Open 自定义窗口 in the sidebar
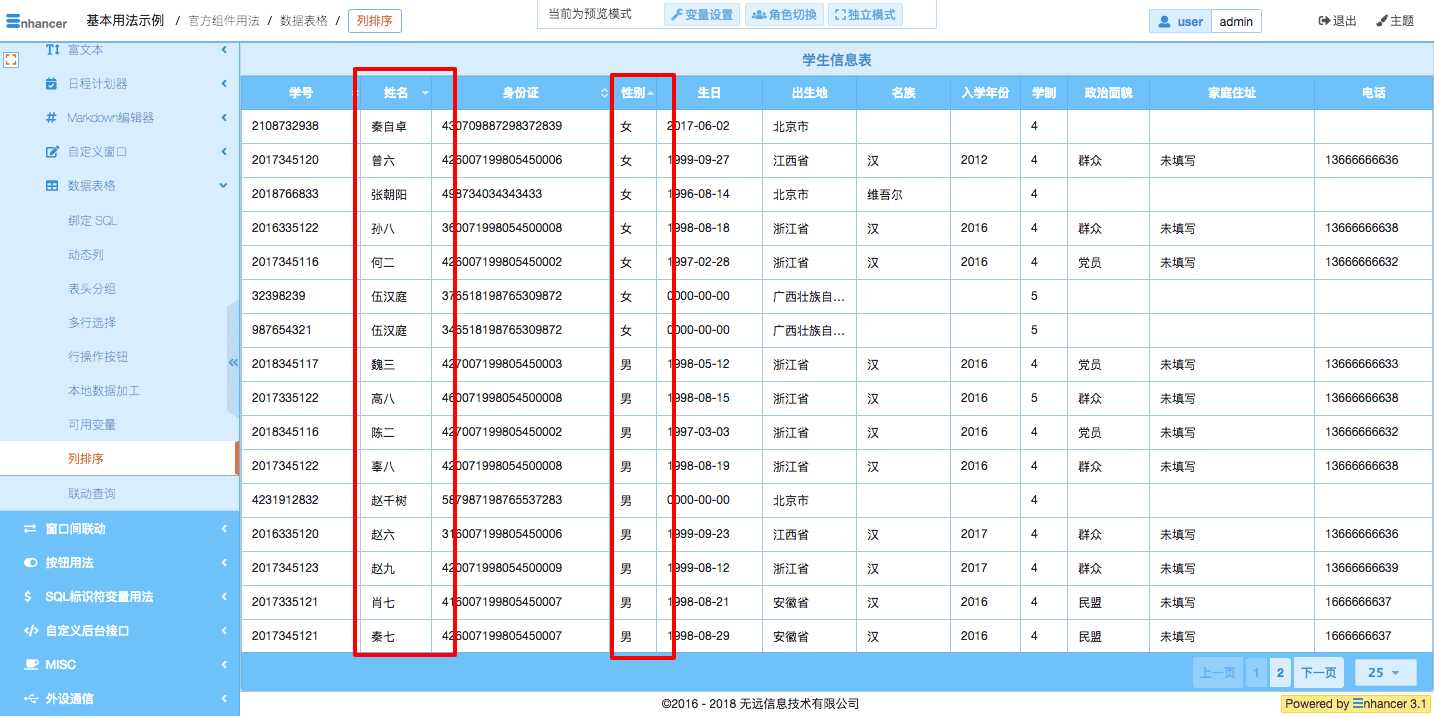1434x718 pixels. (x=97, y=152)
